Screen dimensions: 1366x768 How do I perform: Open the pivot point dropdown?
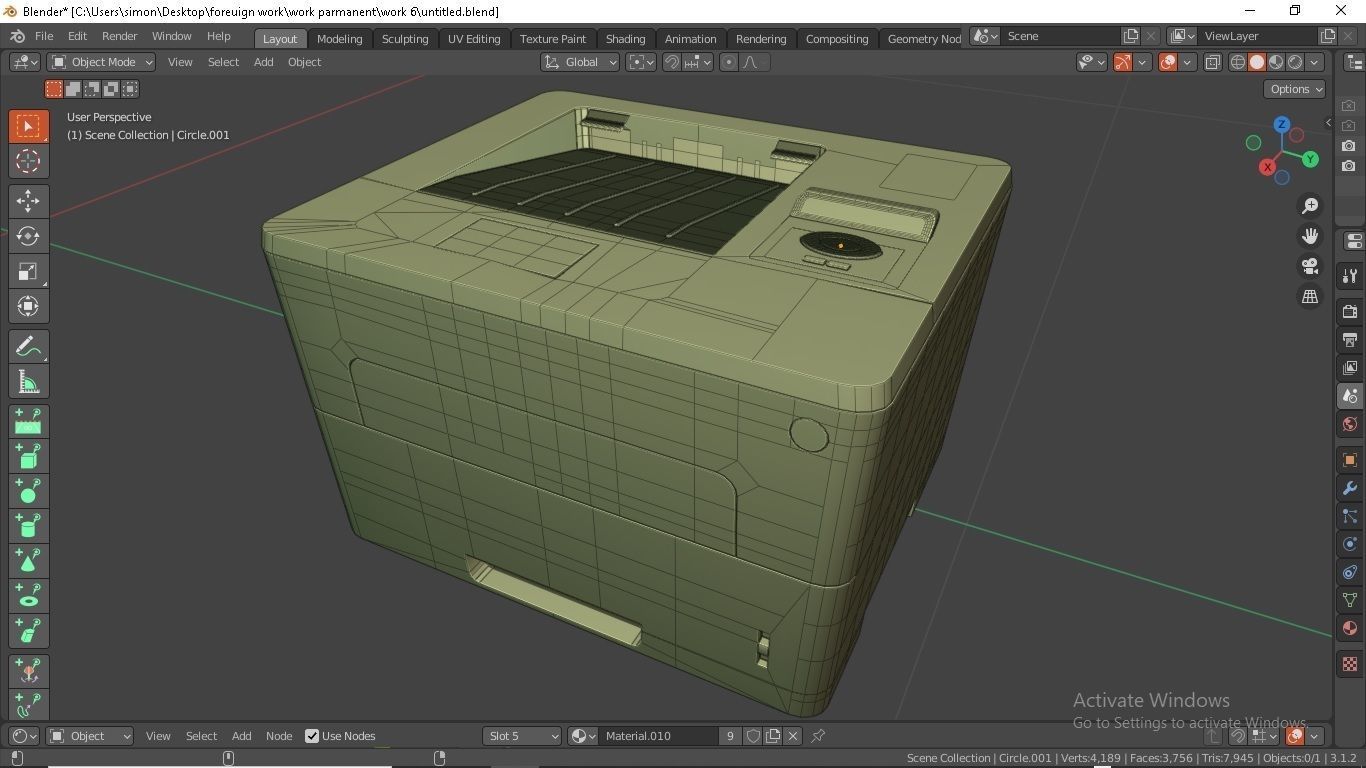click(x=641, y=62)
